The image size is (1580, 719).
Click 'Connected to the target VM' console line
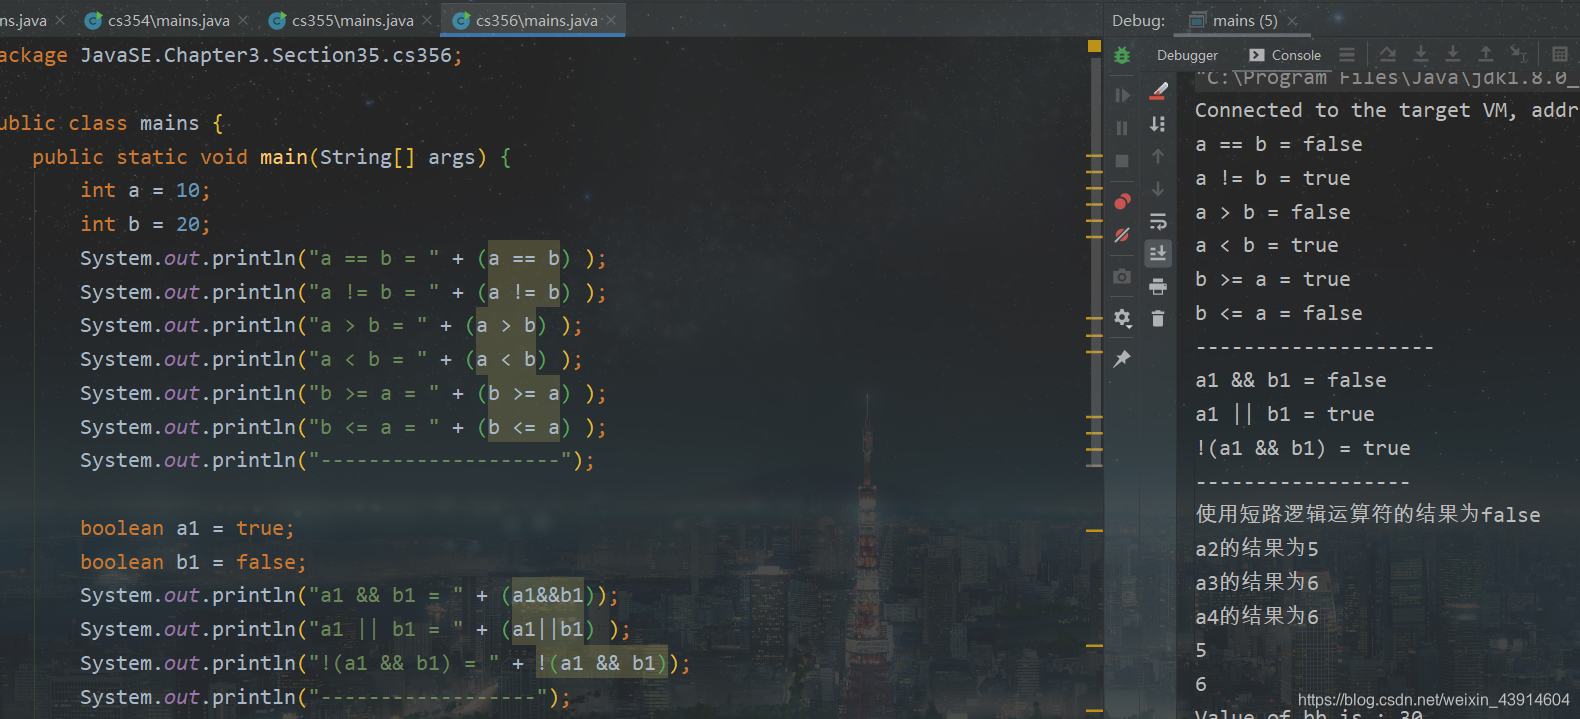coord(1386,110)
